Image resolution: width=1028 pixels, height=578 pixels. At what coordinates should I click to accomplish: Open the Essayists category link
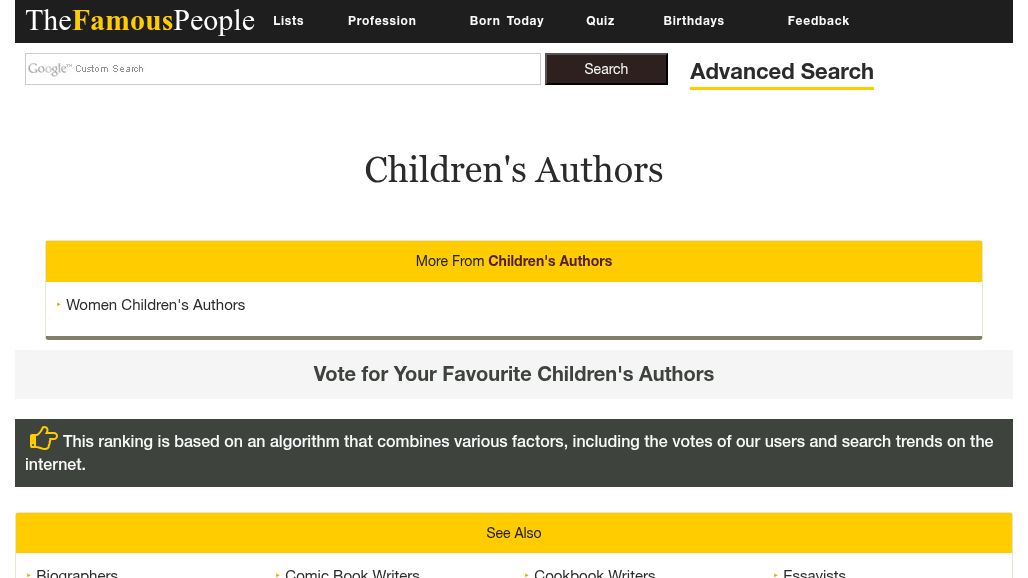pos(814,572)
